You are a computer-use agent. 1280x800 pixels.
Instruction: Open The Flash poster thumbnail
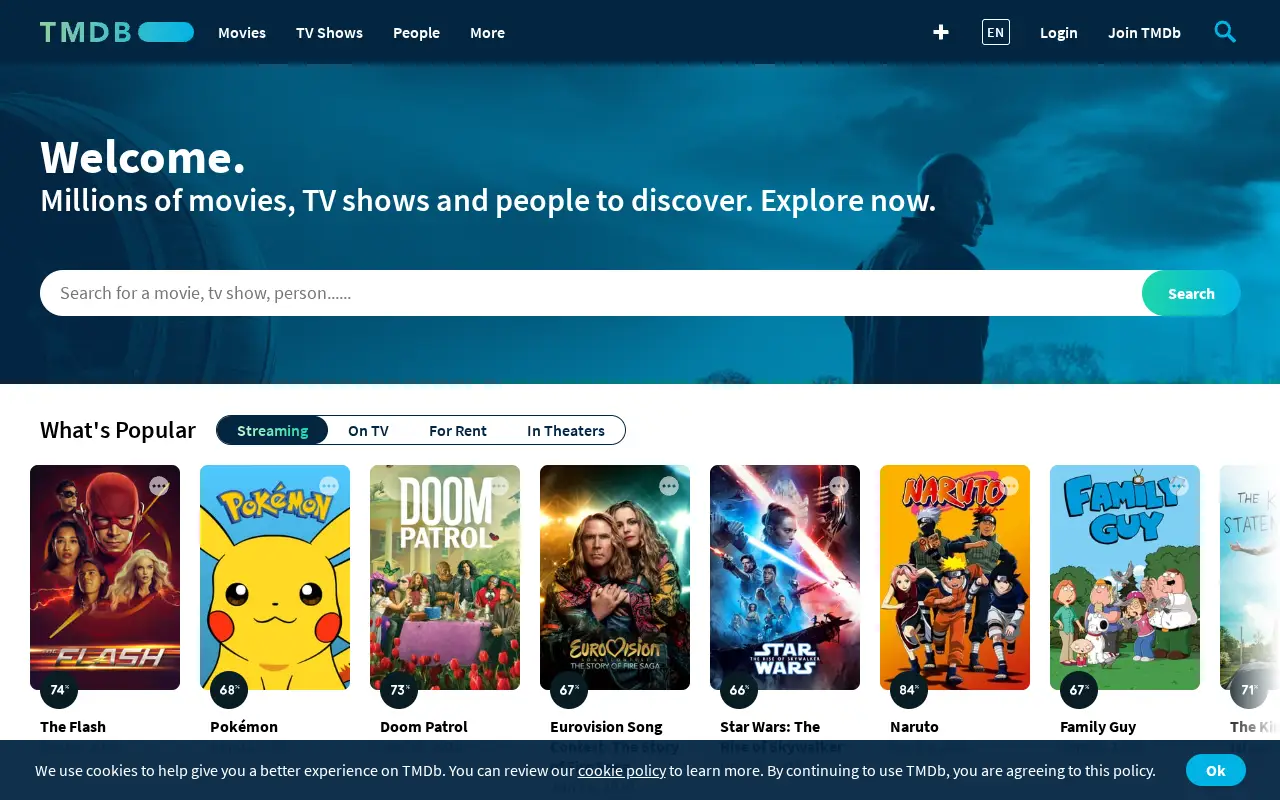105,577
